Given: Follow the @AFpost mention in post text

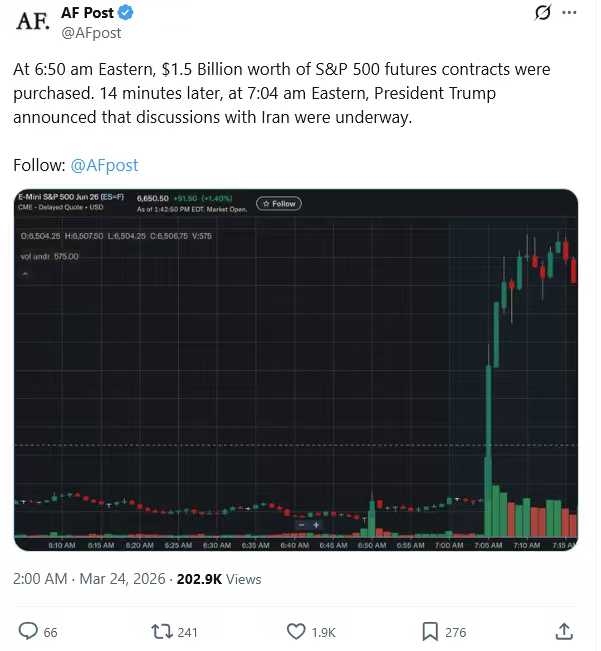Looking at the screenshot, I should [104, 165].
